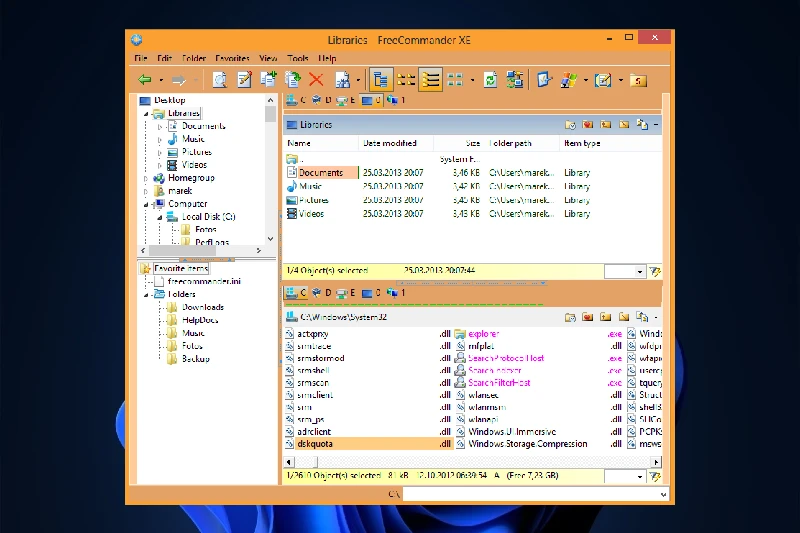Click the folder tree scroll-down arrow

(x=270, y=239)
